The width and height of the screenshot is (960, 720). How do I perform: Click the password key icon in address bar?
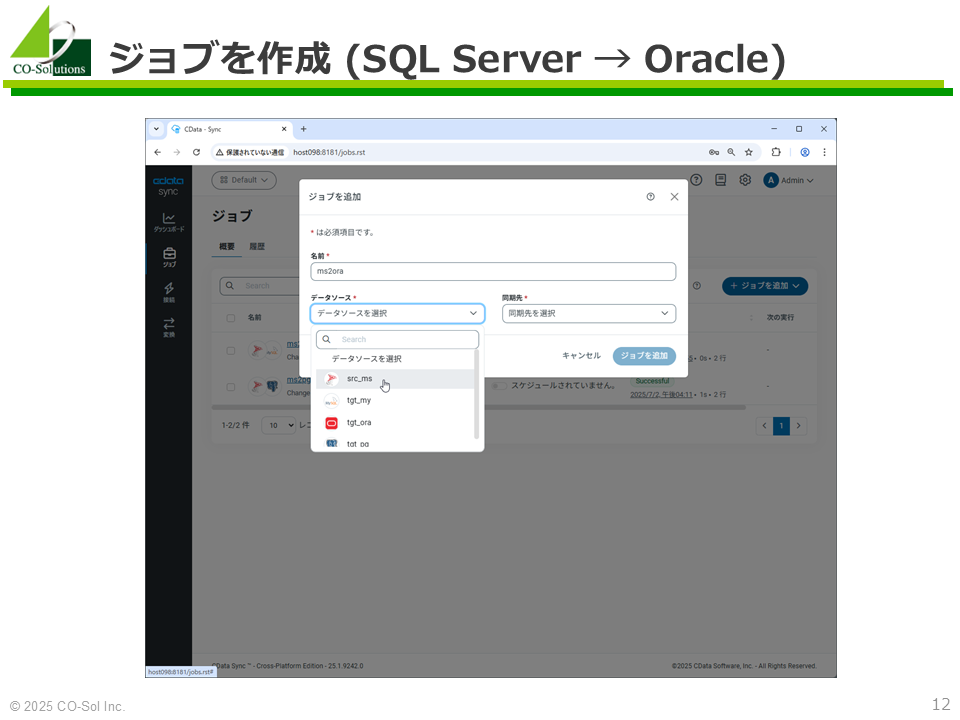[x=714, y=152]
